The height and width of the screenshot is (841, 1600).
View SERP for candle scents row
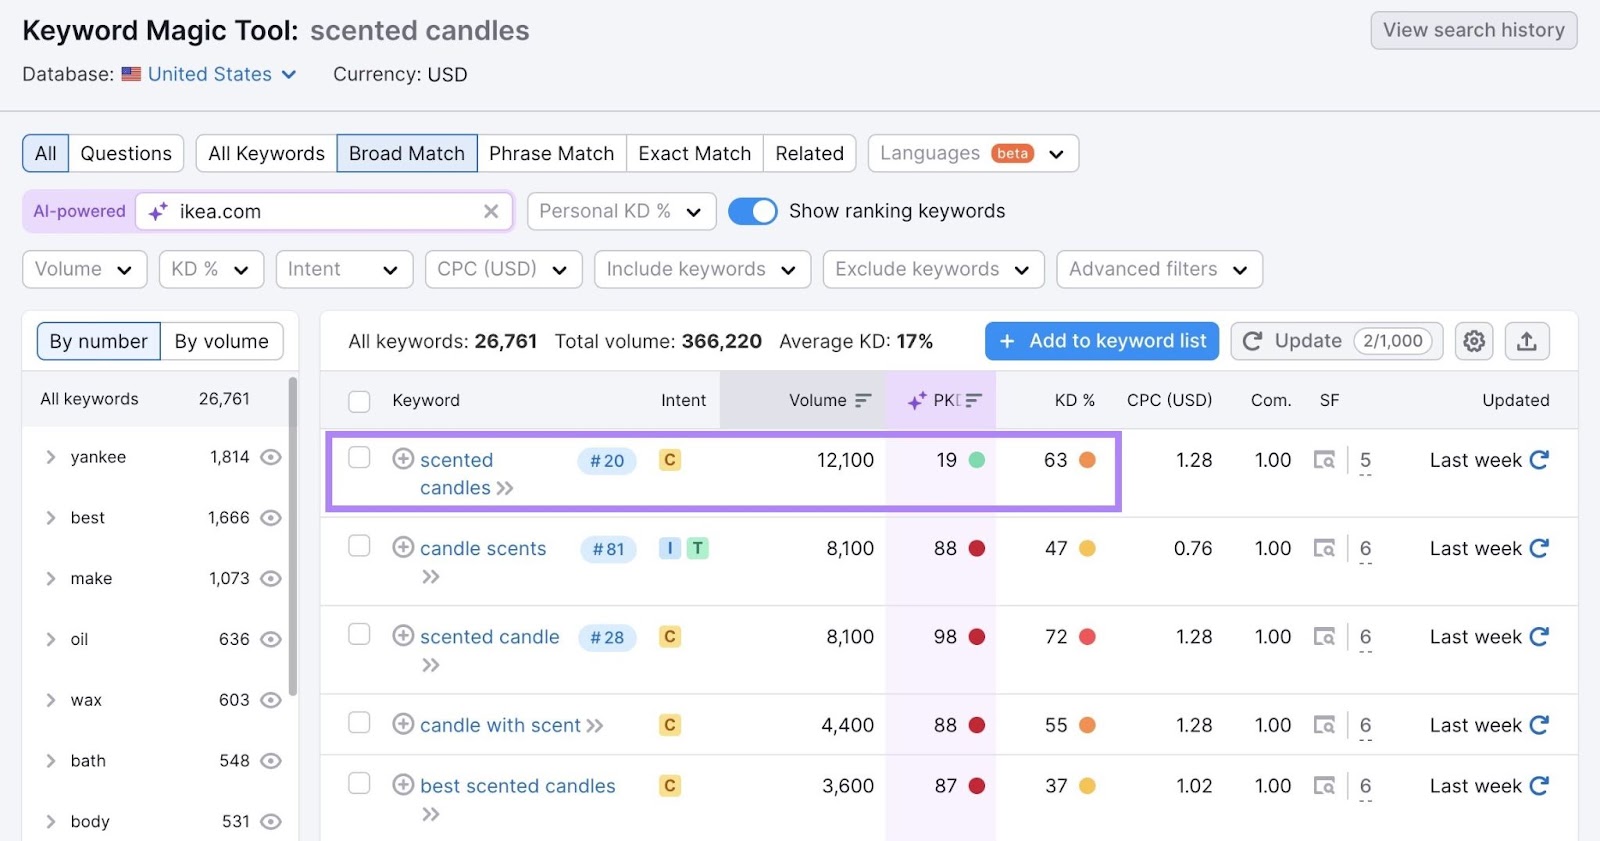(x=1324, y=549)
